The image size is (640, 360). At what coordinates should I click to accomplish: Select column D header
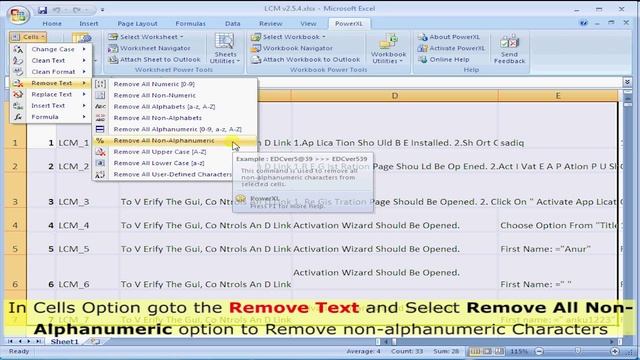click(395, 96)
